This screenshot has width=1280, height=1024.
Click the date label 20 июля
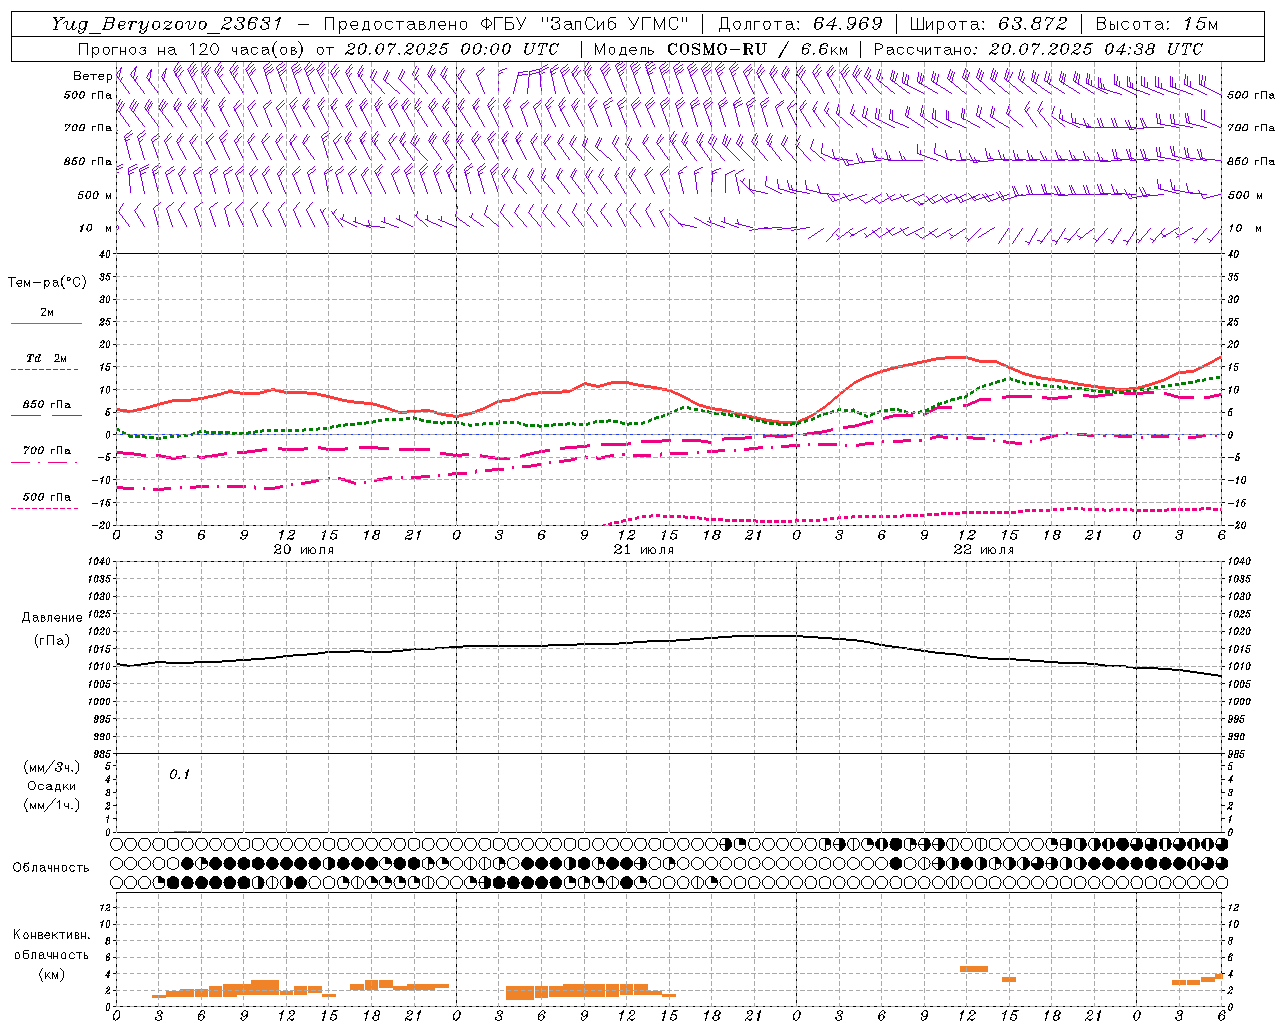304,550
